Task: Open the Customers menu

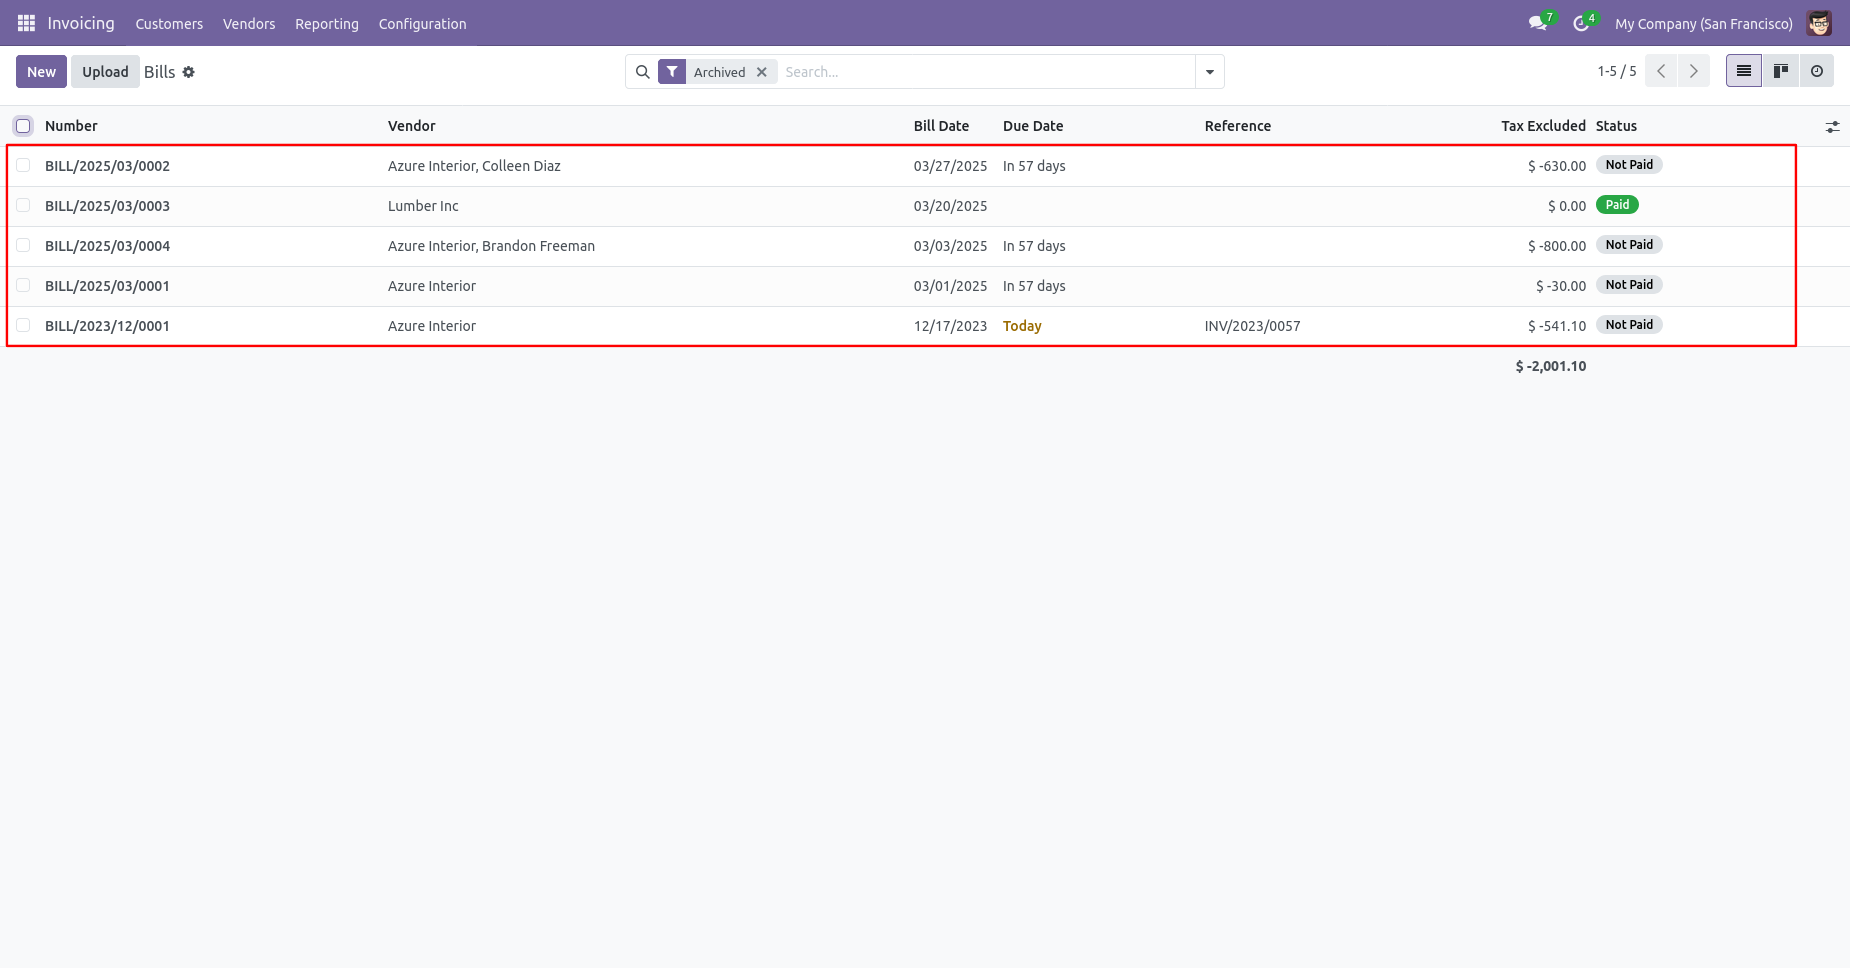Action: pos(169,24)
